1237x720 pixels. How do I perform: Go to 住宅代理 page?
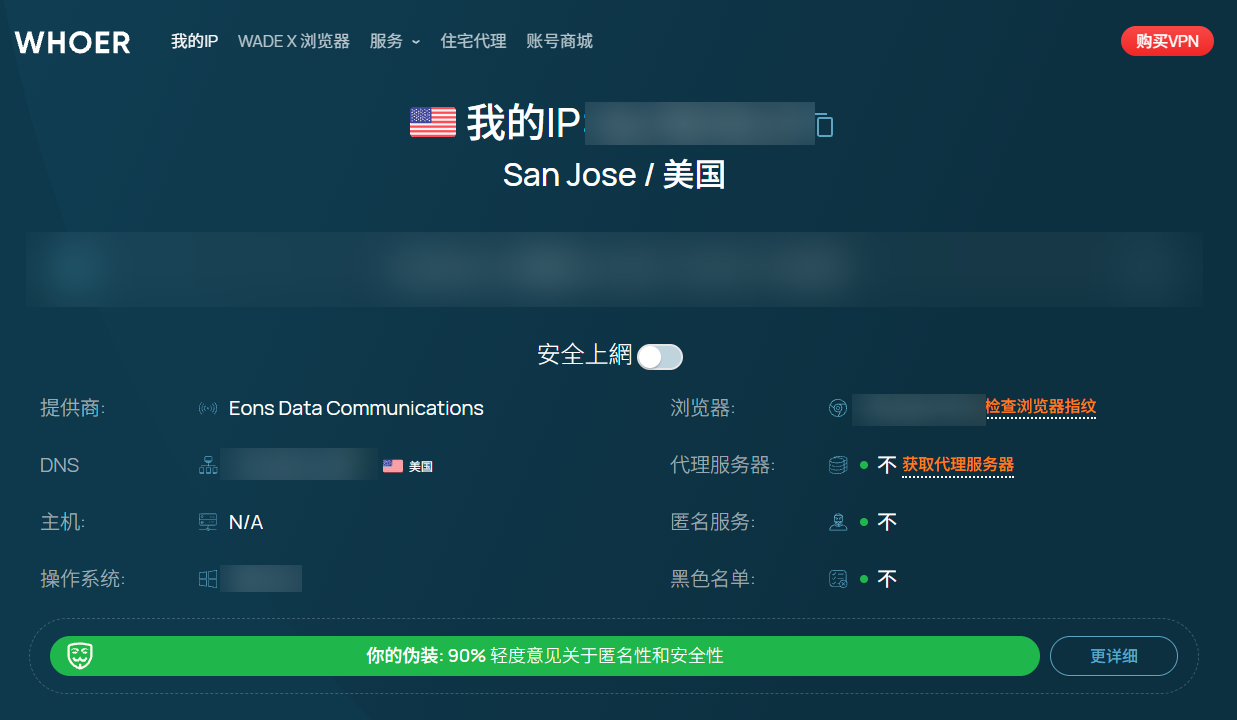(x=473, y=41)
